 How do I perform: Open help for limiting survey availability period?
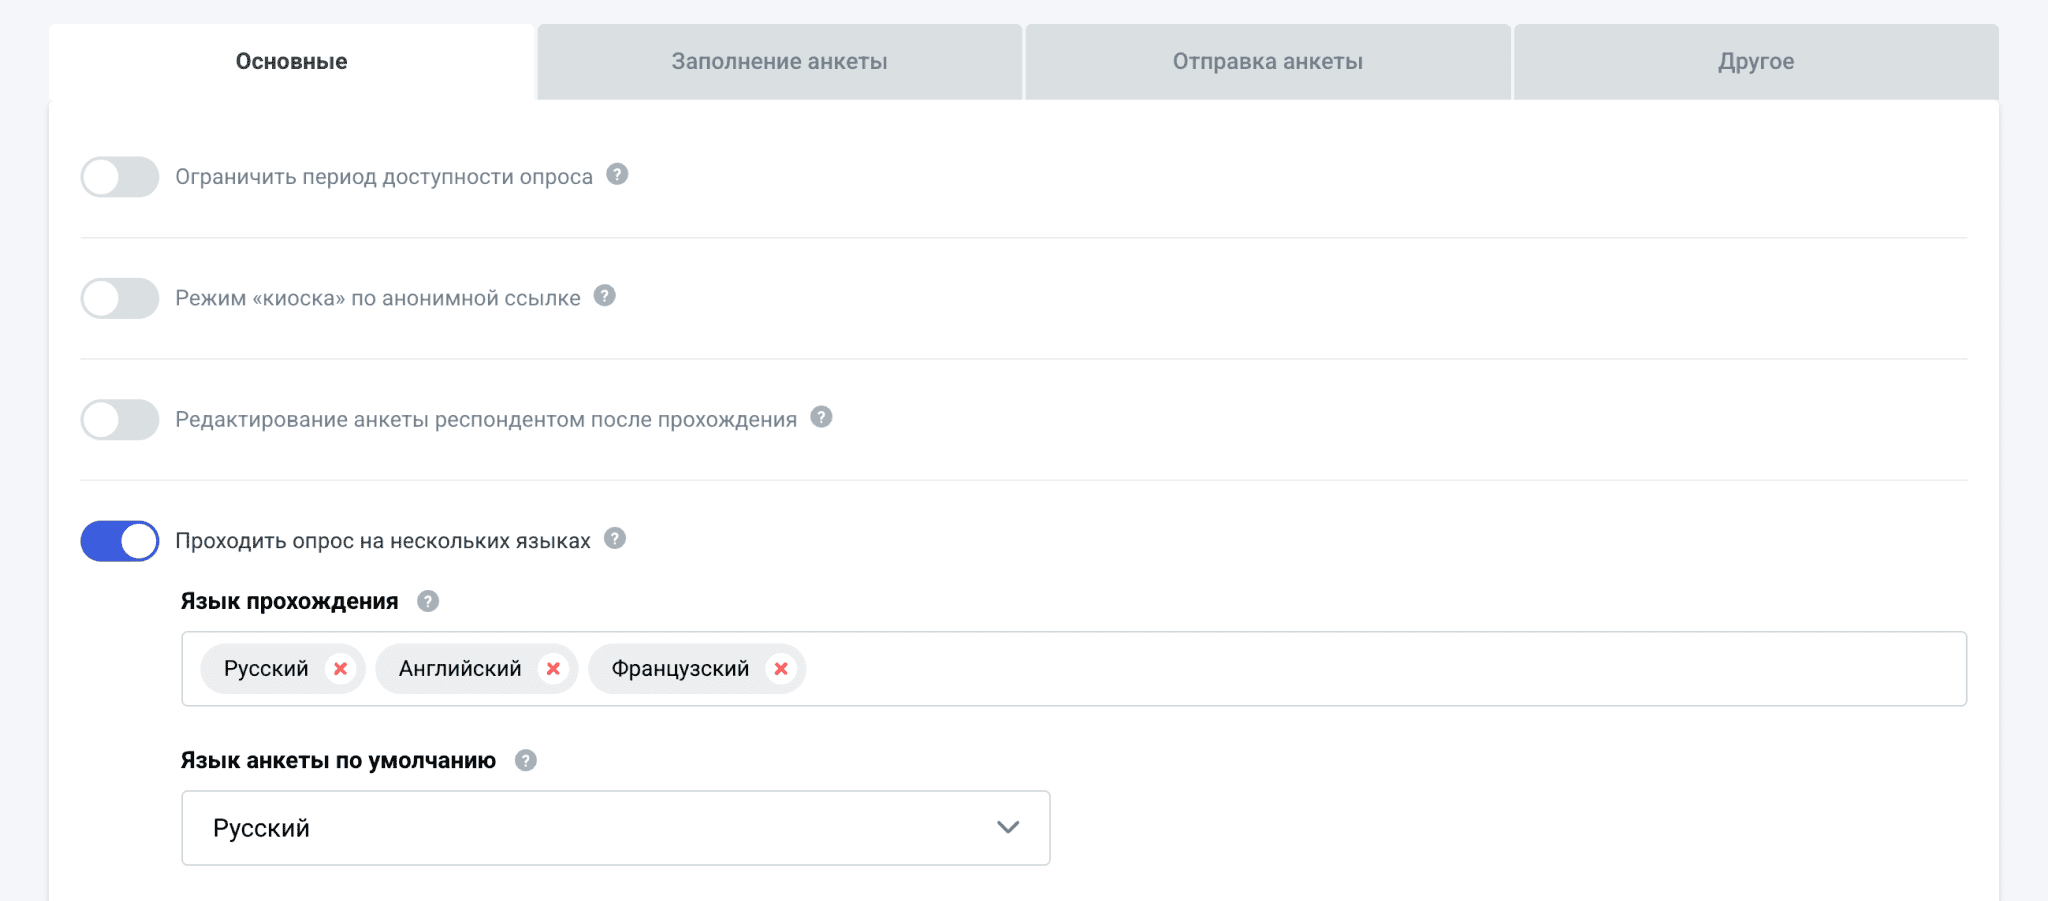click(x=618, y=175)
